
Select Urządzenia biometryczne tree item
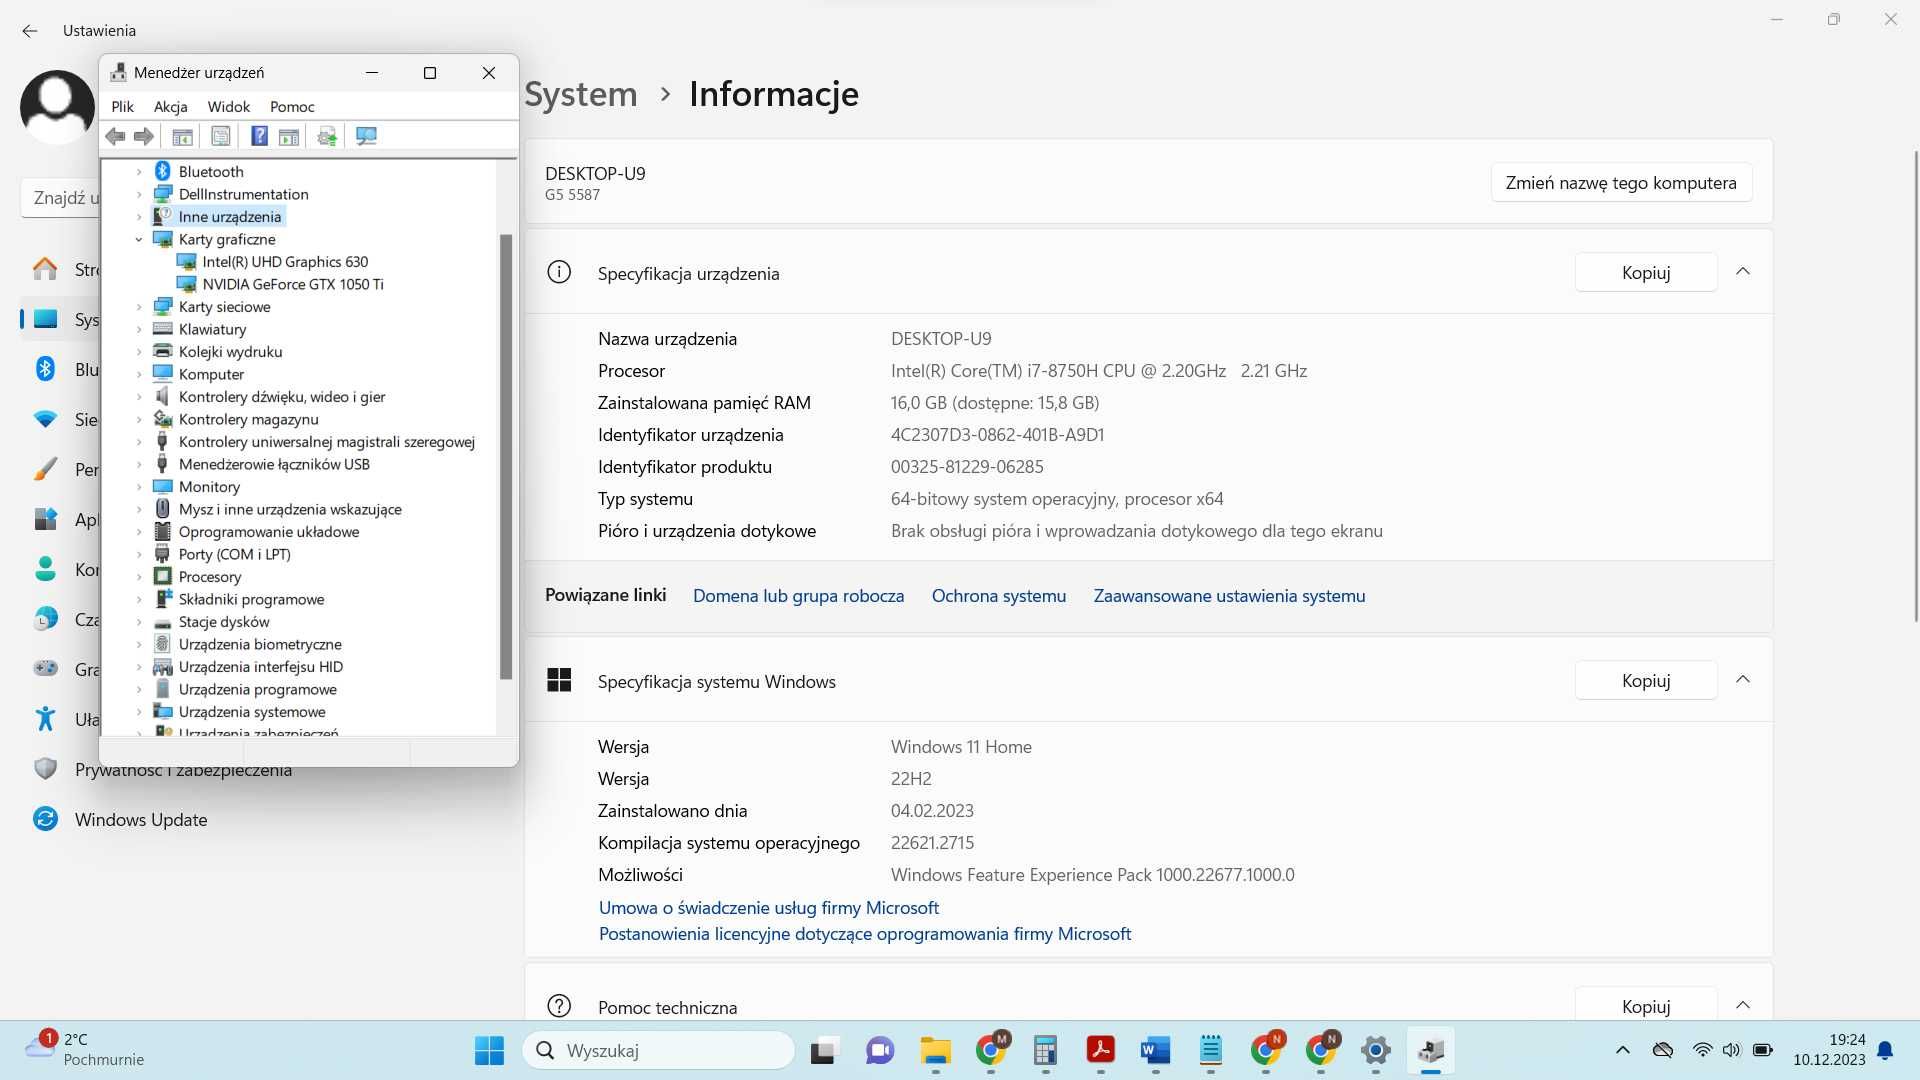tap(260, 644)
